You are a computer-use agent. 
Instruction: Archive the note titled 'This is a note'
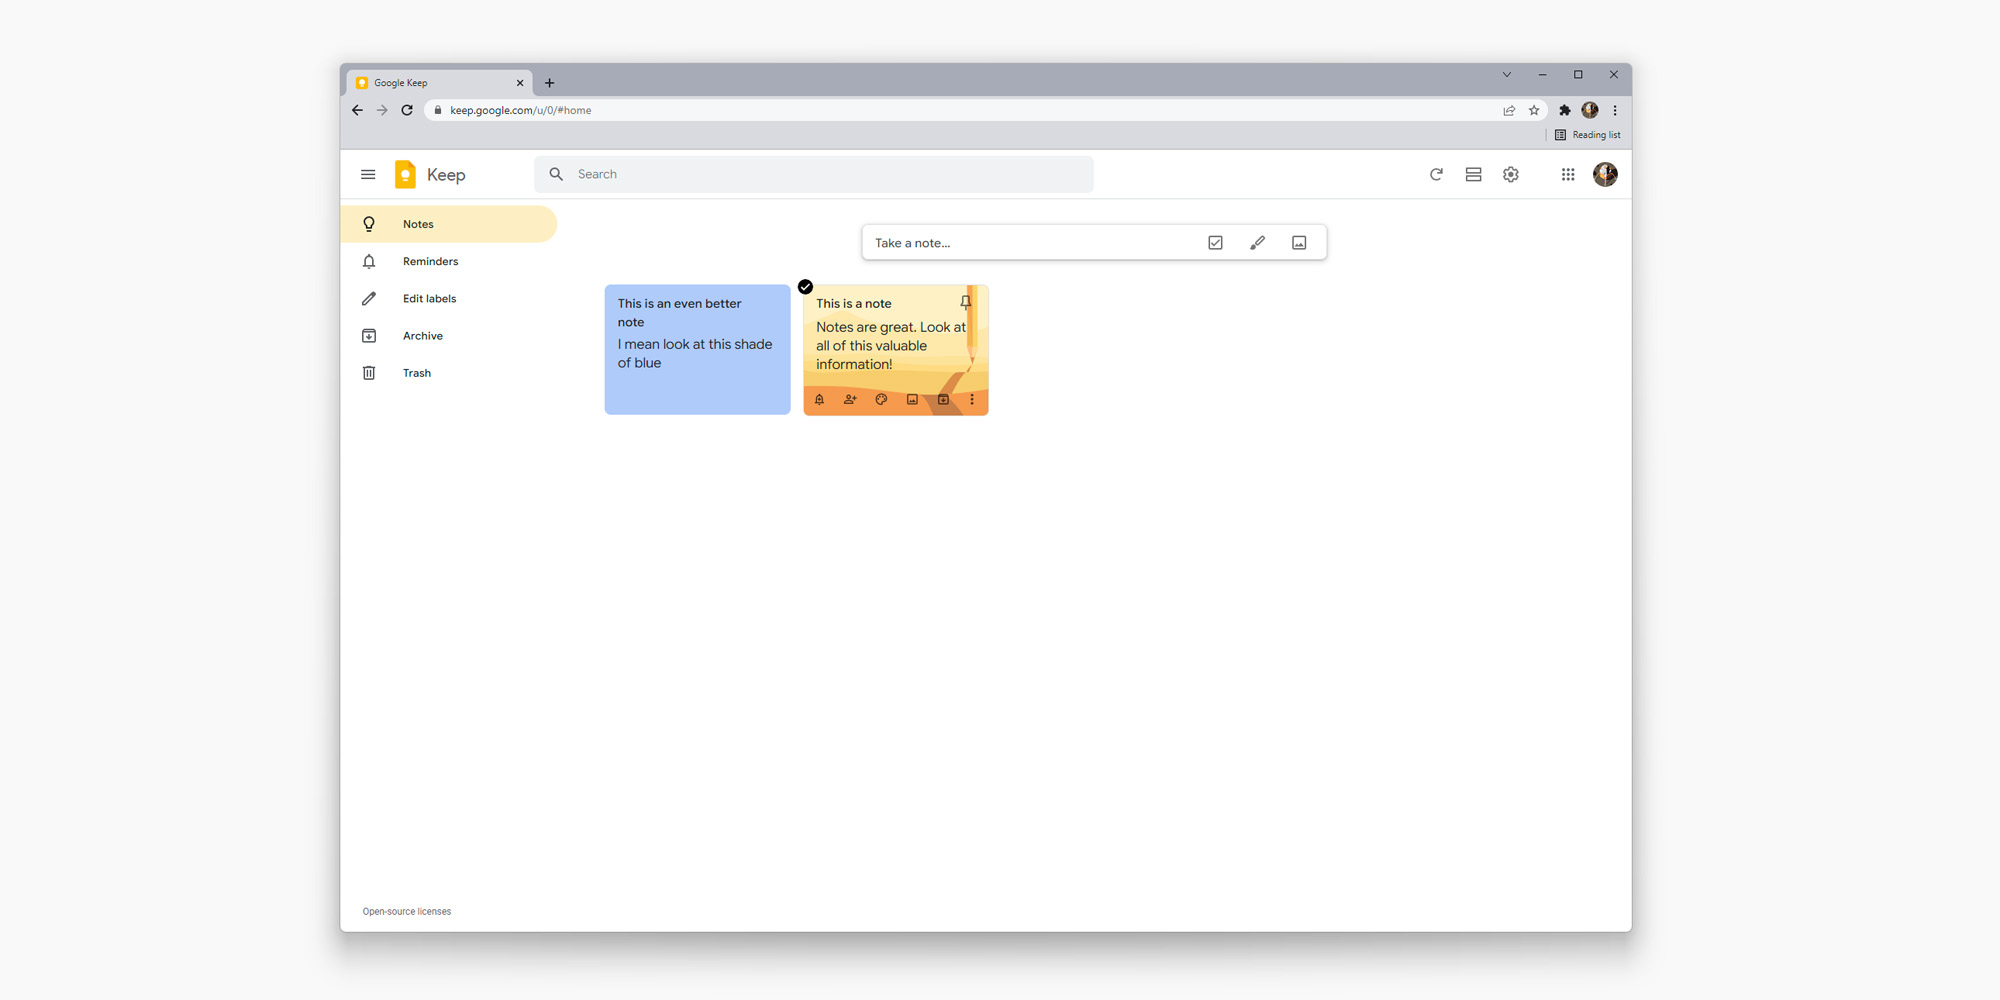pyautogui.click(x=943, y=399)
